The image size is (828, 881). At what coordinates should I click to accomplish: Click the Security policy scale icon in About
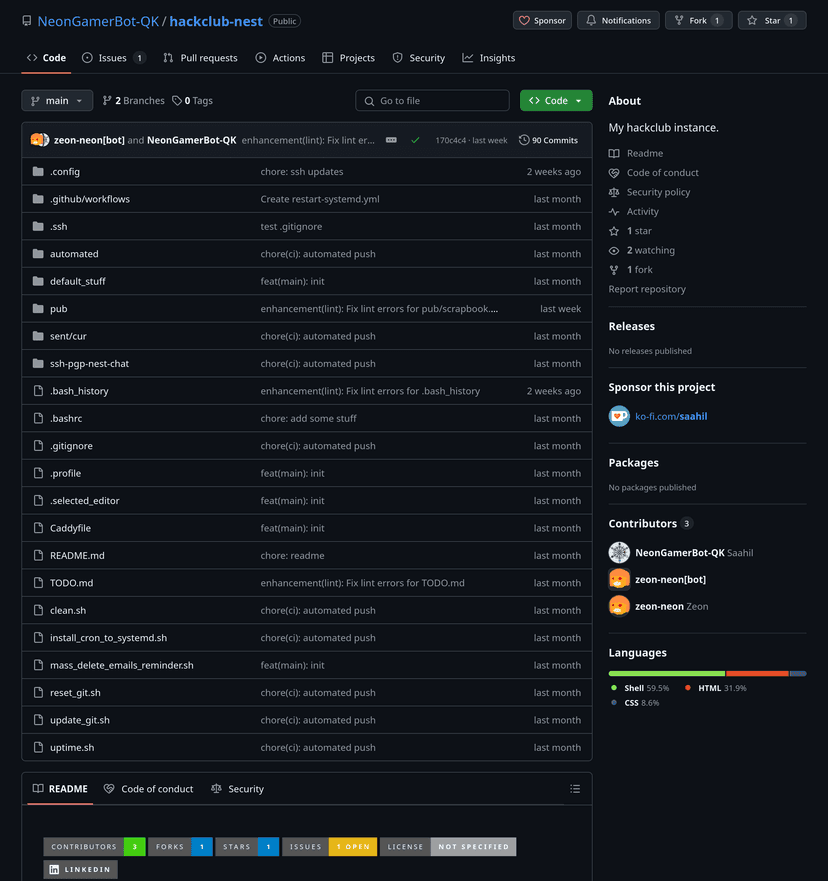(614, 192)
